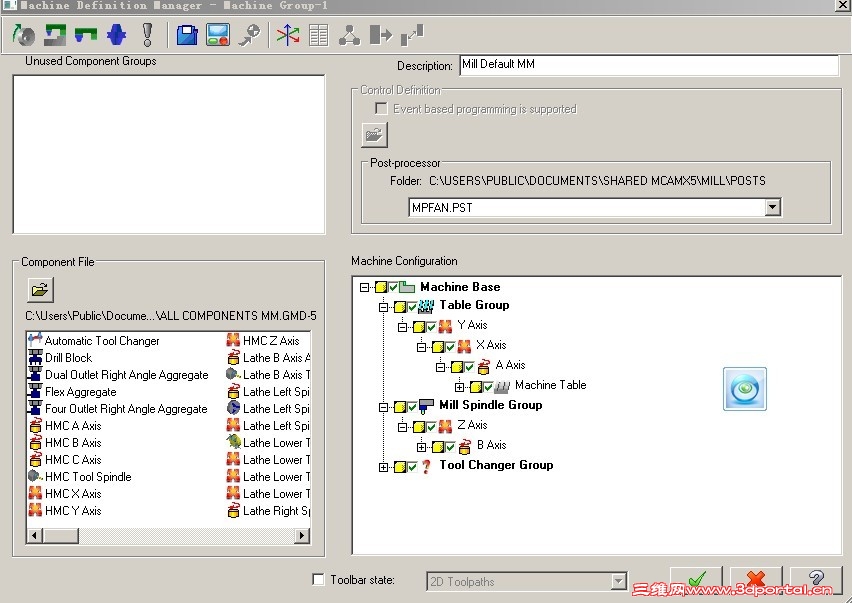Click component list scrollbar left arrow

pos(34,536)
